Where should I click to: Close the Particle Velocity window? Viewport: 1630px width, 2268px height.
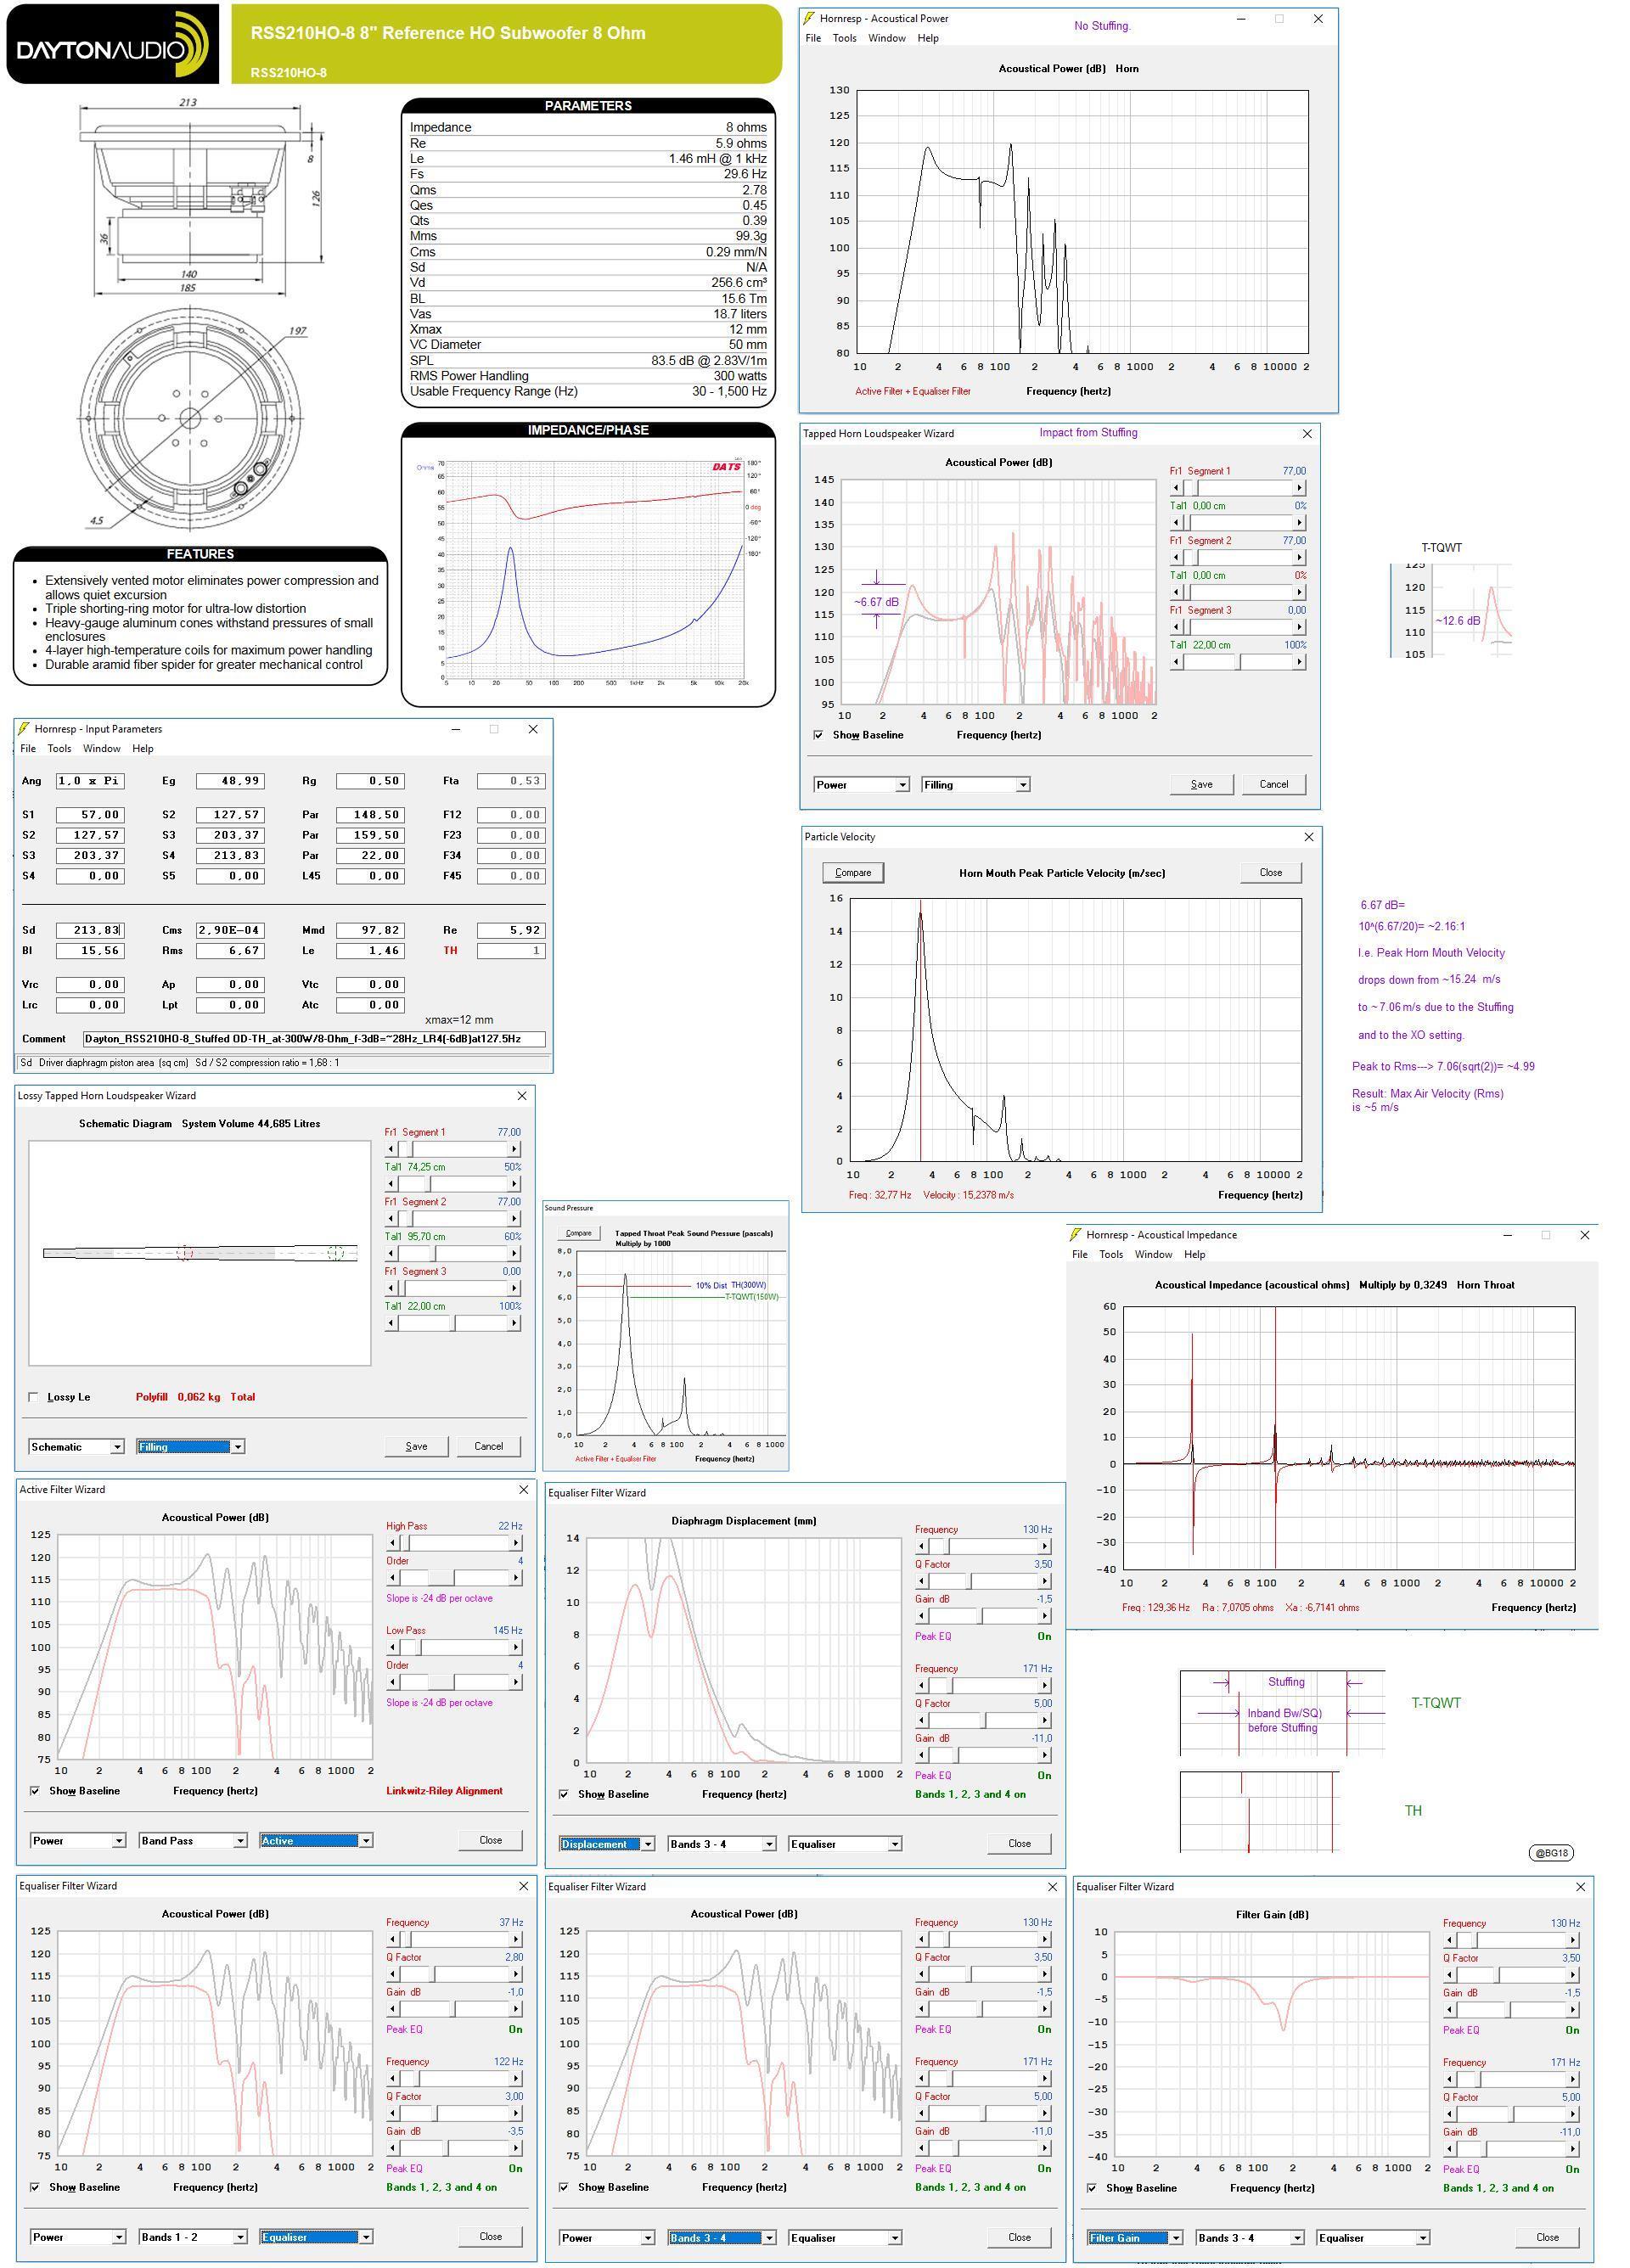tap(1309, 836)
